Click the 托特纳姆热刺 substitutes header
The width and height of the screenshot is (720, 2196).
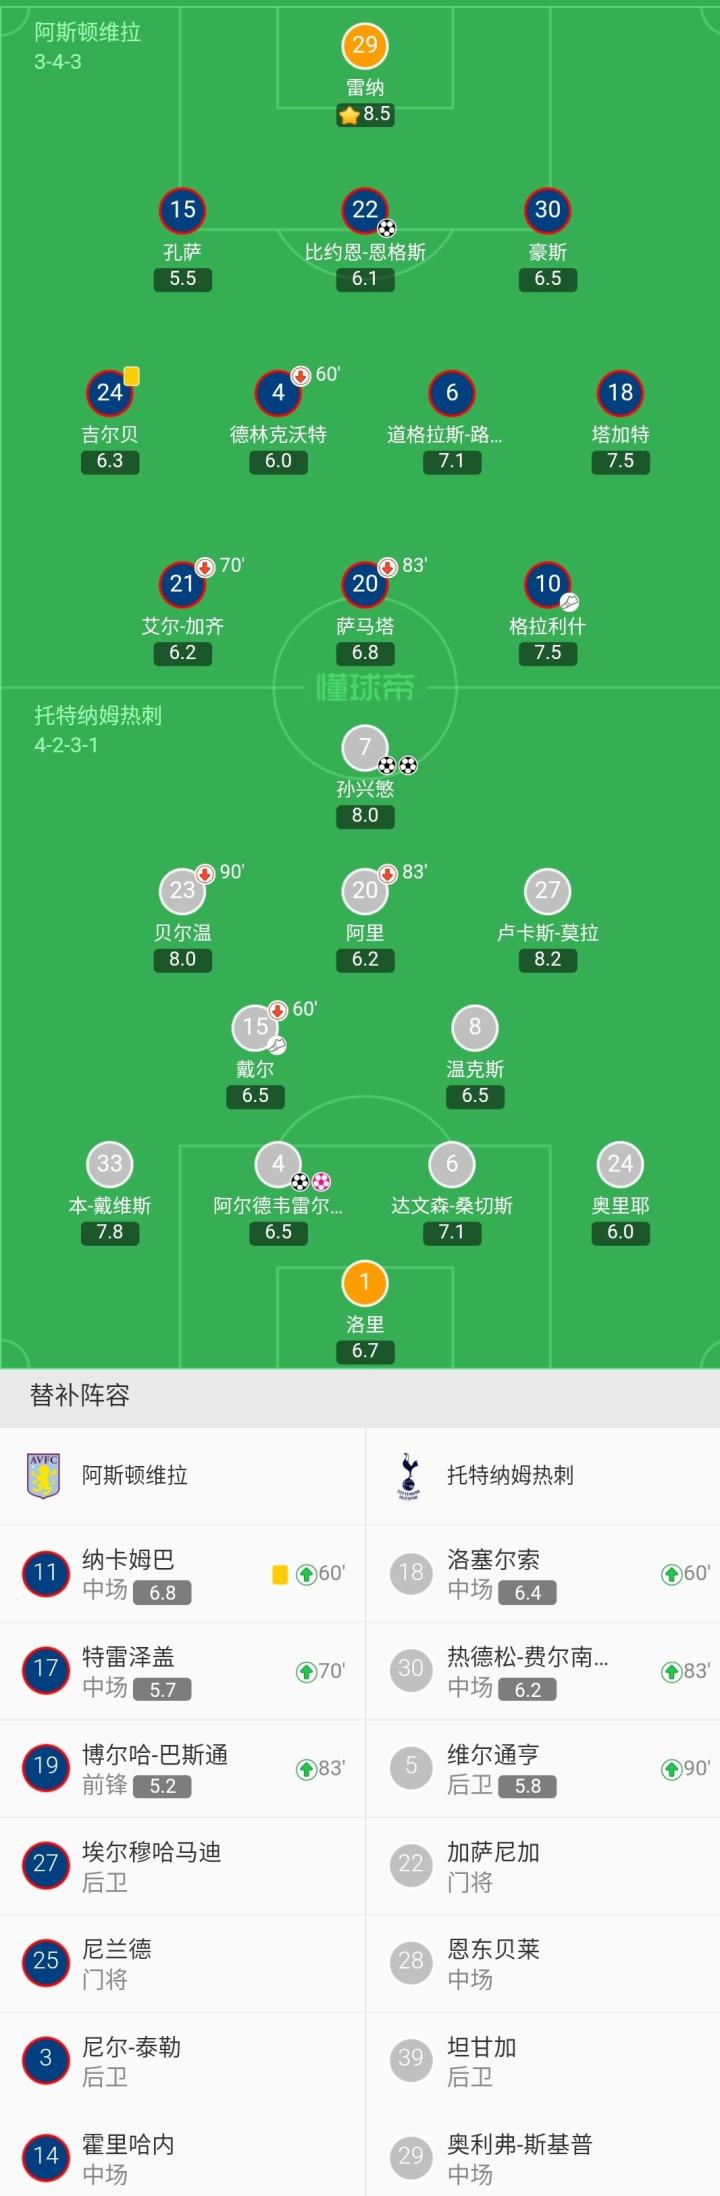(510, 1476)
